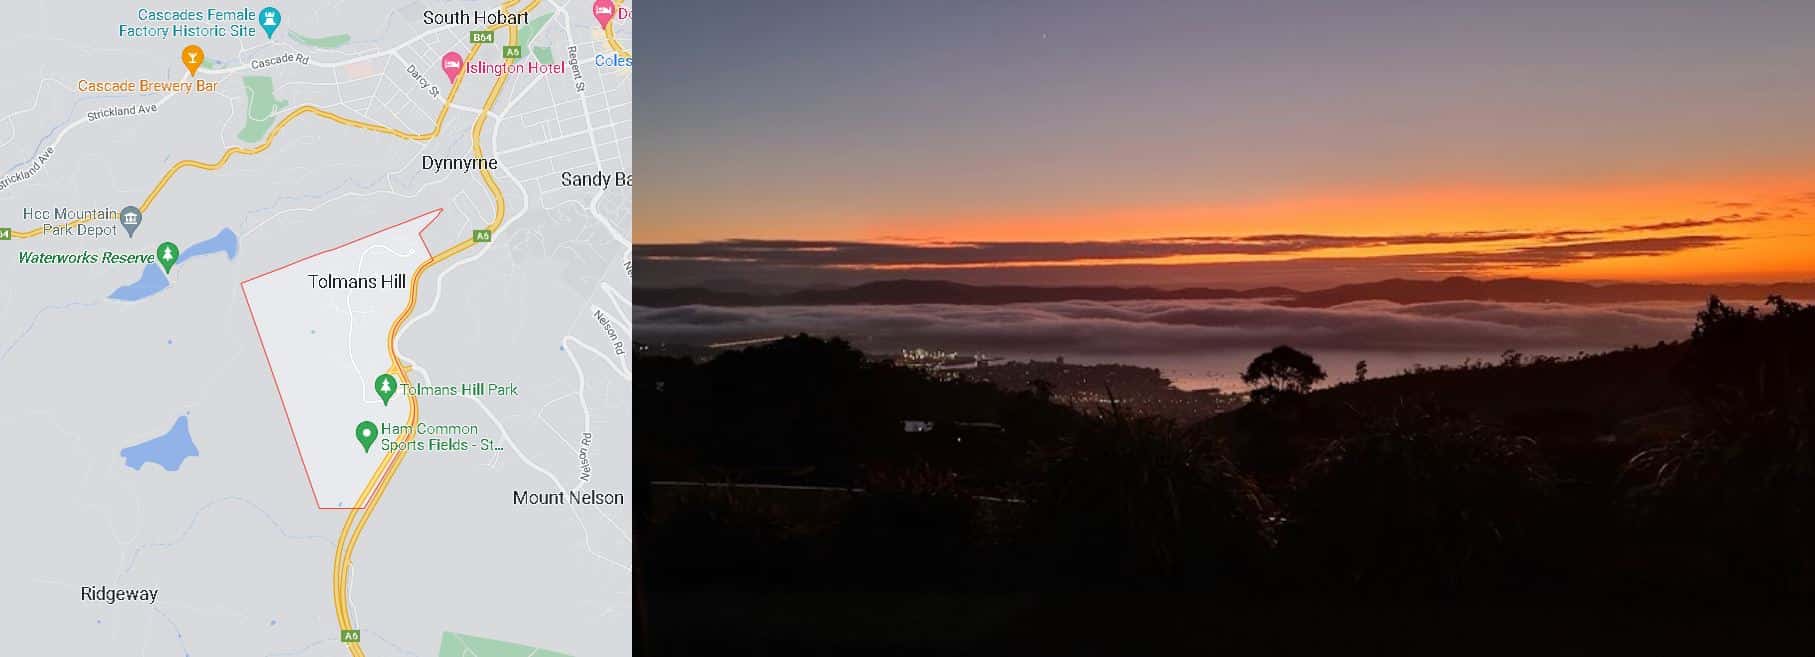Open the Cascade Brewery Bar text label

coord(148,86)
